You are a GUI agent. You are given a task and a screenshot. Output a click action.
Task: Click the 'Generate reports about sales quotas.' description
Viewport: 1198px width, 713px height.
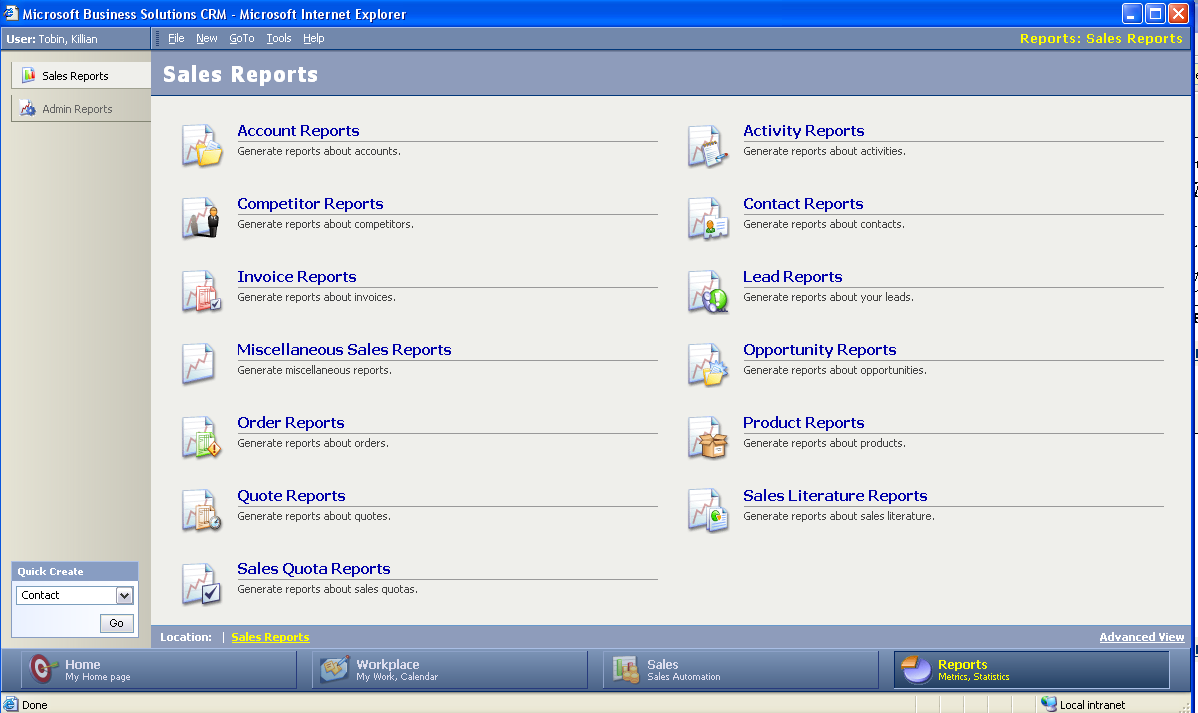(x=327, y=589)
